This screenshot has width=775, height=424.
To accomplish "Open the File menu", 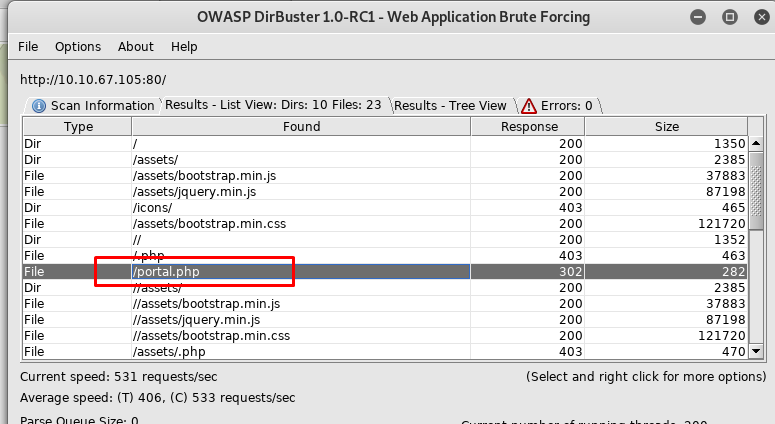I will (28, 46).
